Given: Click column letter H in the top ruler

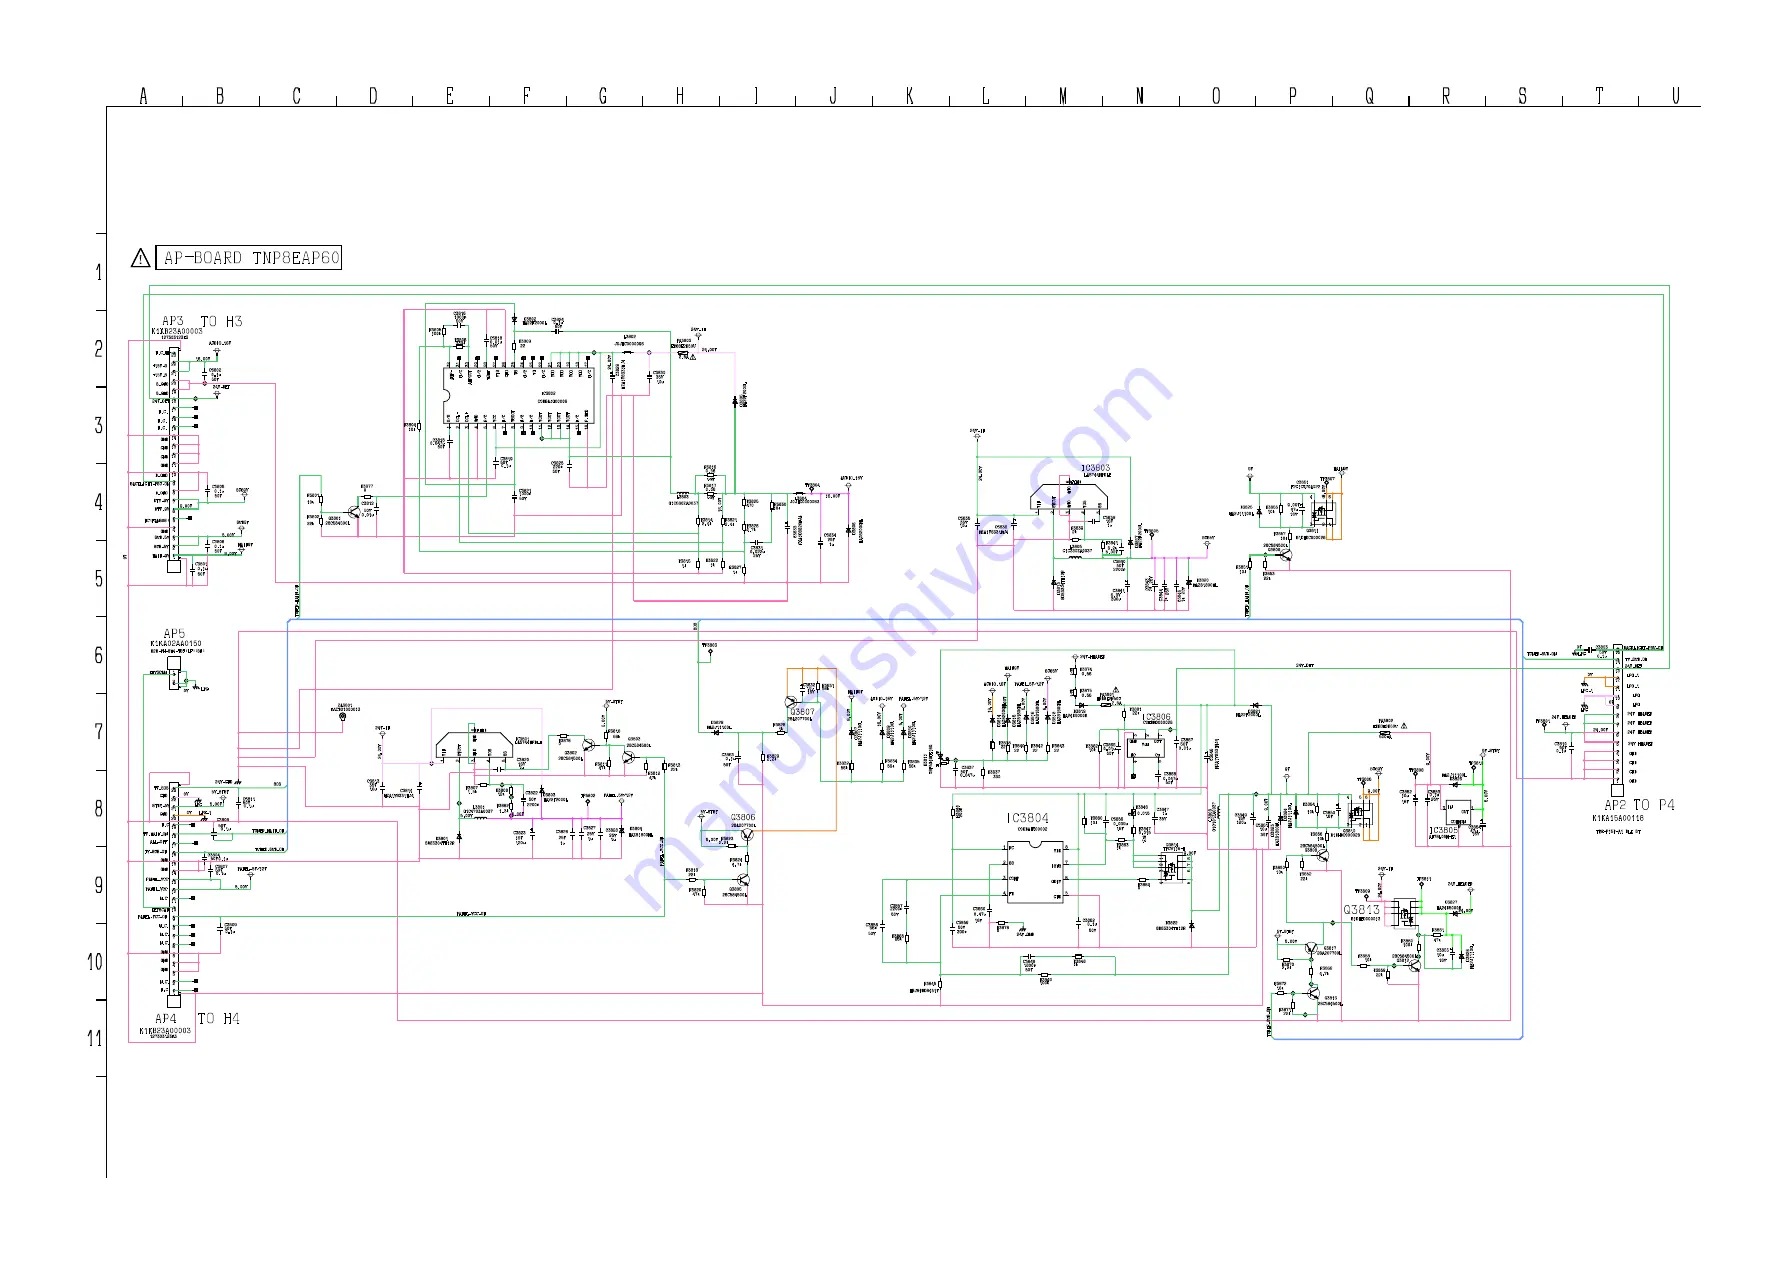Looking at the screenshot, I should click(680, 96).
